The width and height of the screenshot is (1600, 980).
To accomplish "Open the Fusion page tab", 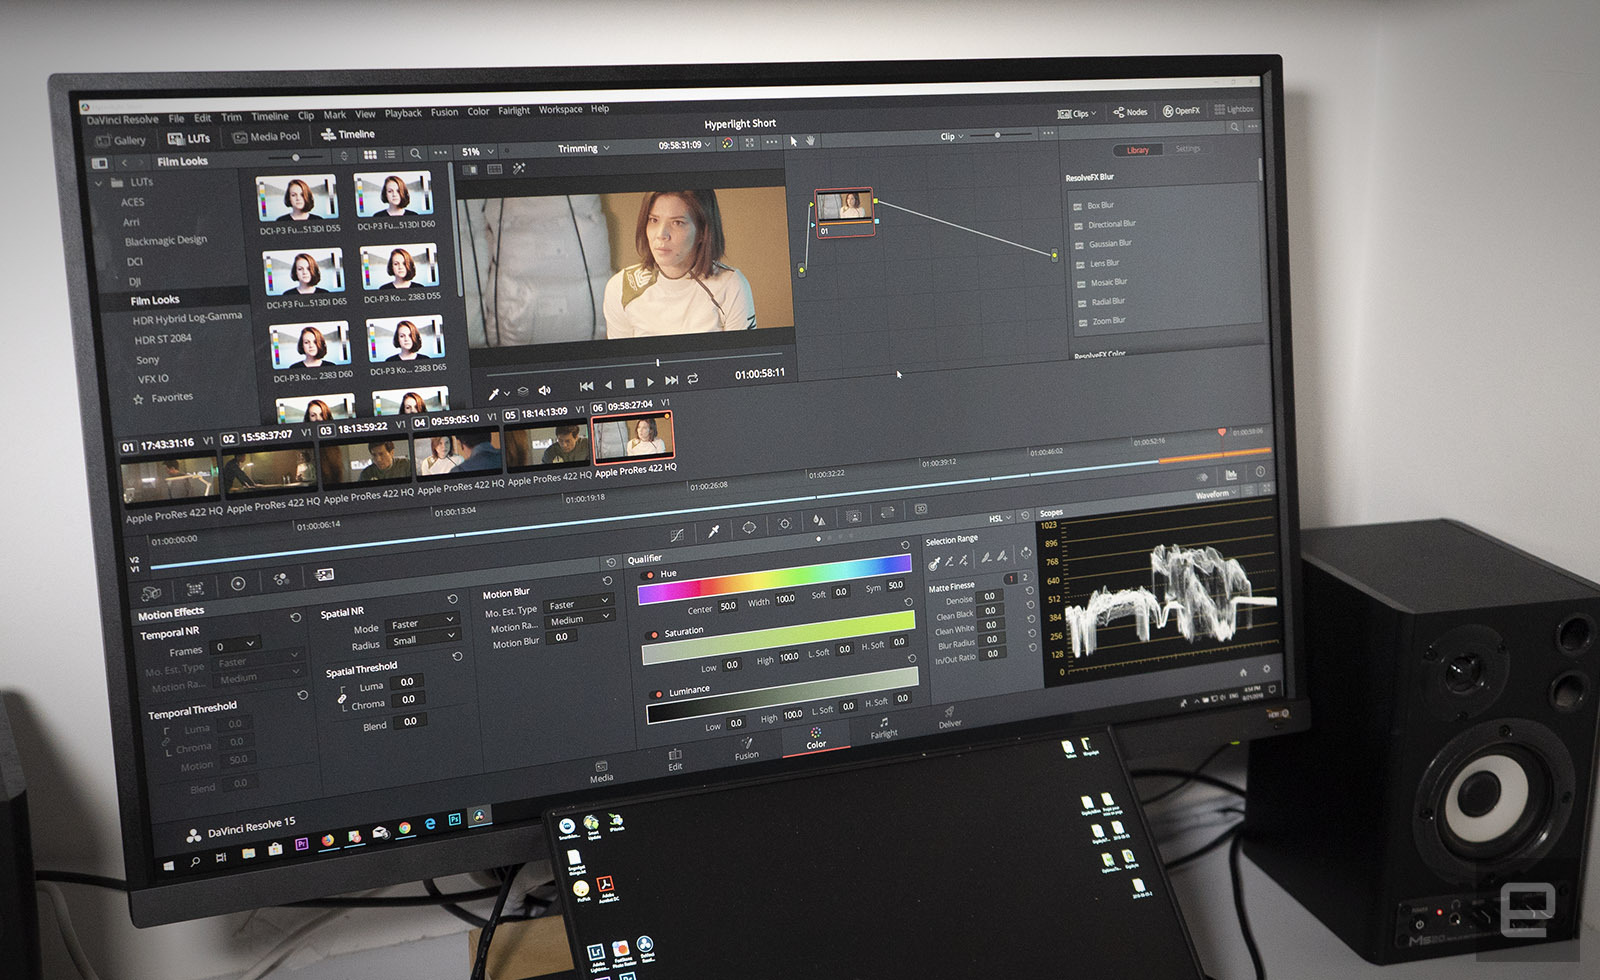I will click(x=747, y=749).
